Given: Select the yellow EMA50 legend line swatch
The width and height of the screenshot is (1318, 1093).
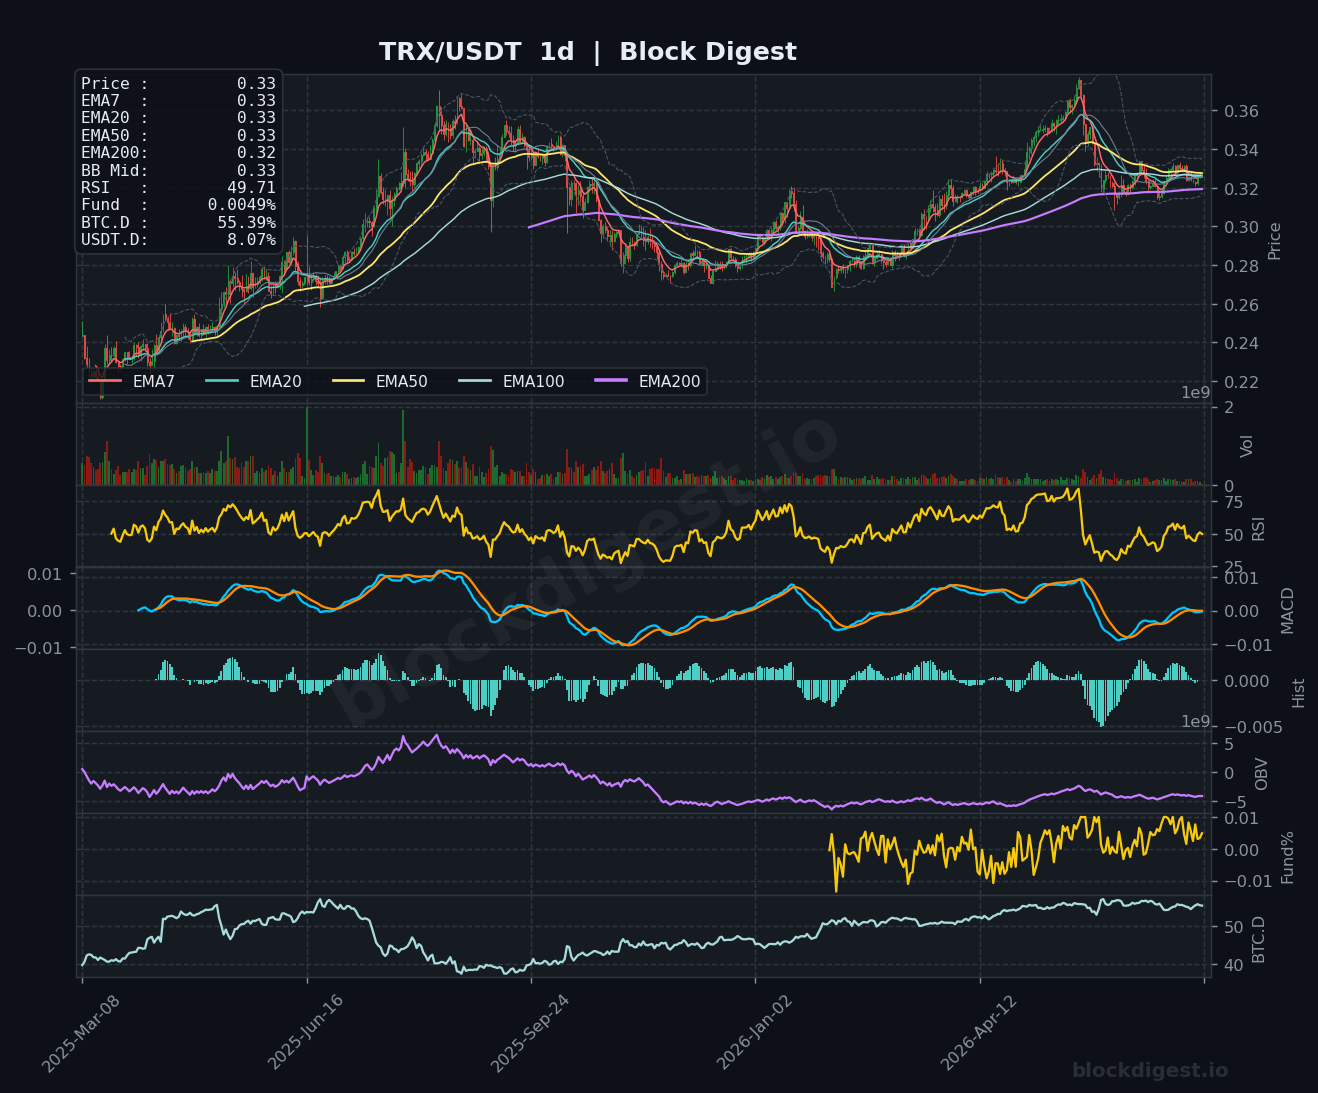Looking at the screenshot, I should click(348, 382).
